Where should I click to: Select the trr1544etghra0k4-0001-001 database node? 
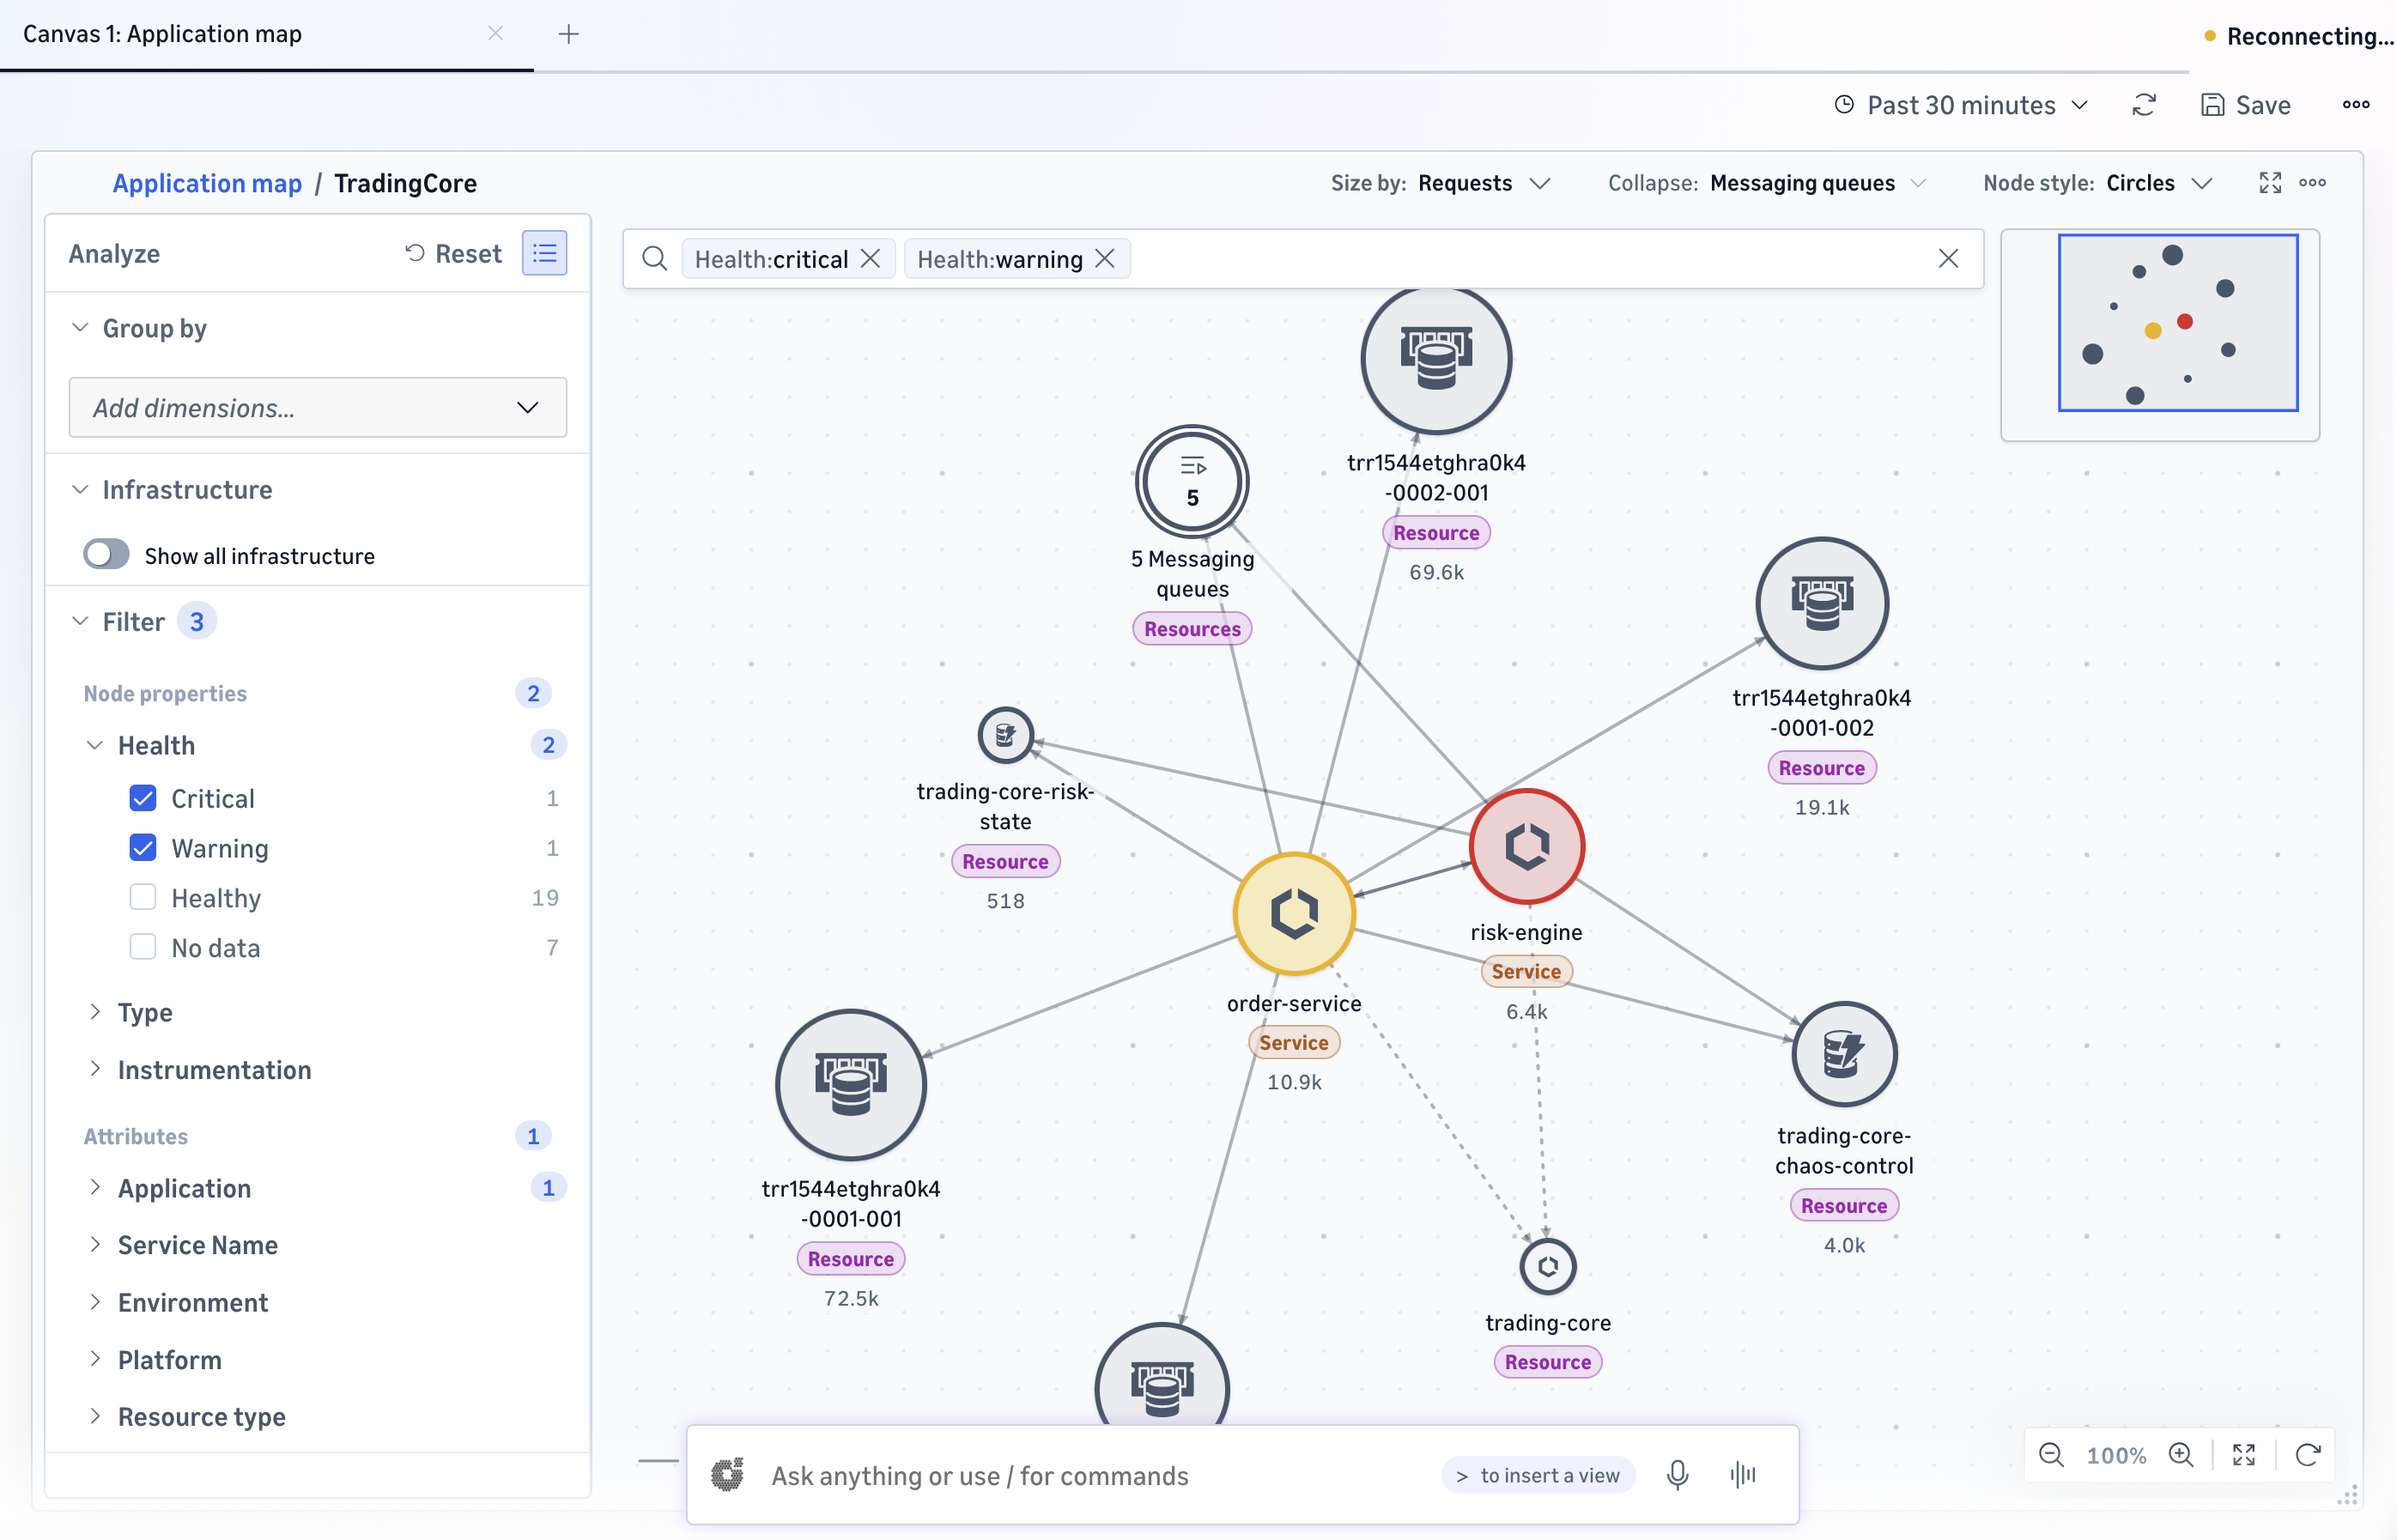tap(851, 1085)
